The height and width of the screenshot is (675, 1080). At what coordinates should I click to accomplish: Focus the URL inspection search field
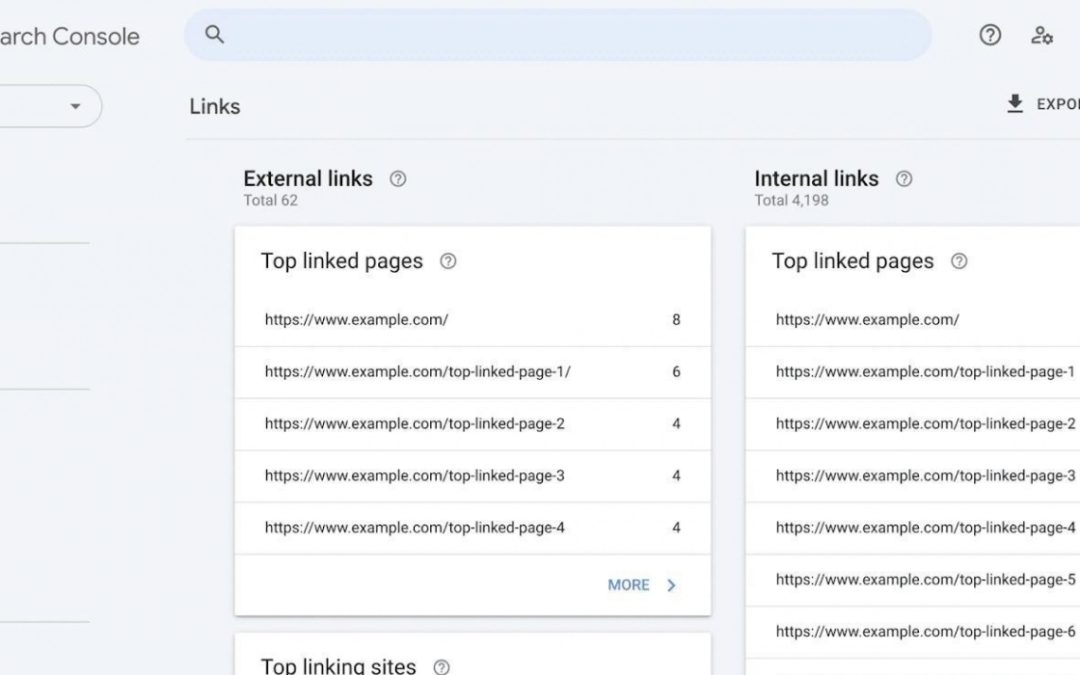tap(557, 35)
